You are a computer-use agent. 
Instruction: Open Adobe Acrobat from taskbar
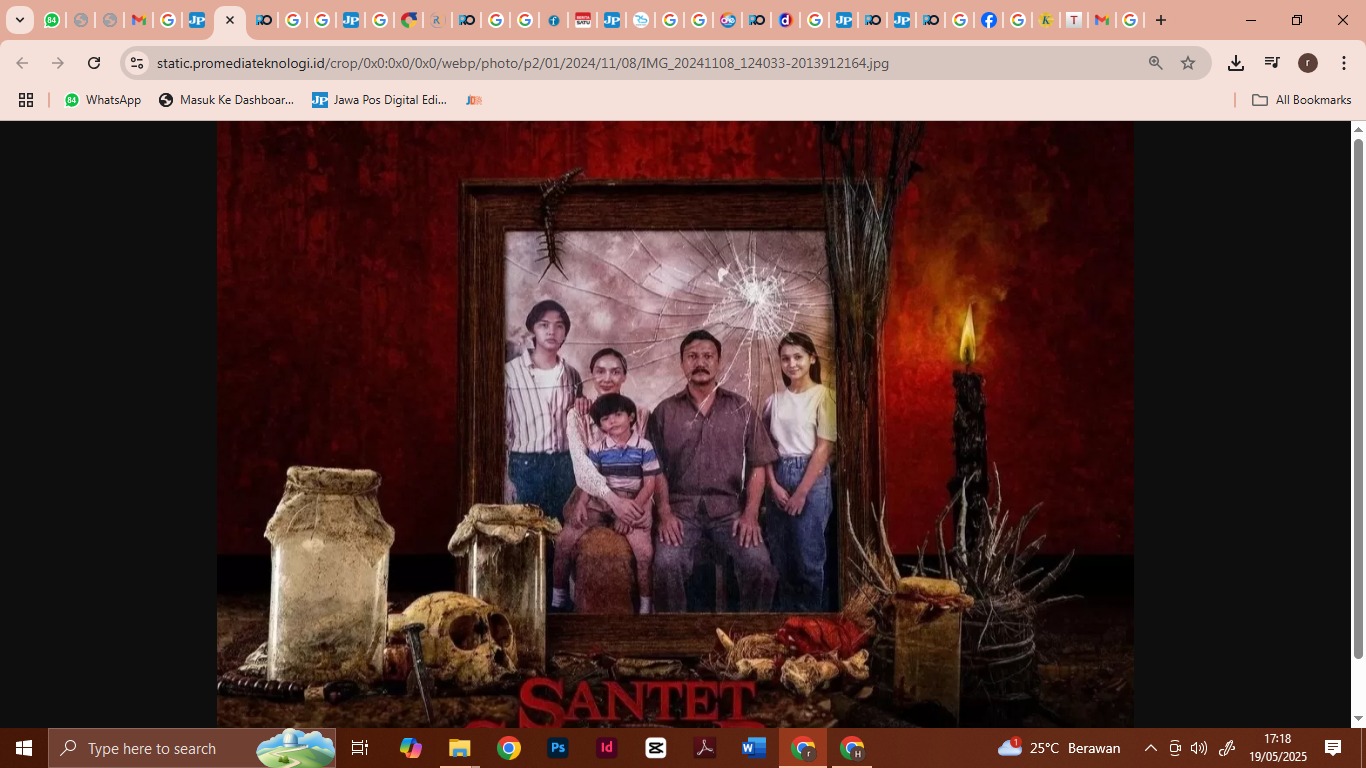(704, 748)
